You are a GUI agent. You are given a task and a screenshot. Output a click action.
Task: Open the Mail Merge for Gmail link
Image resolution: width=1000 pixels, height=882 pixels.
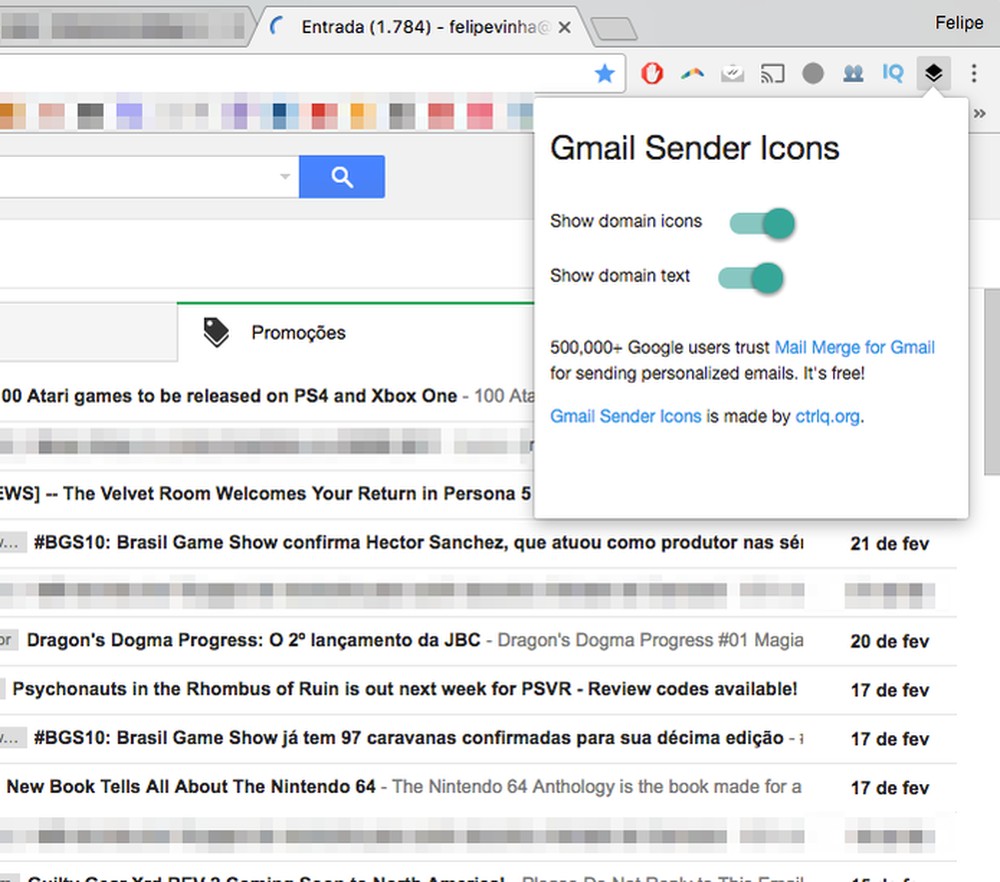[x=854, y=347]
